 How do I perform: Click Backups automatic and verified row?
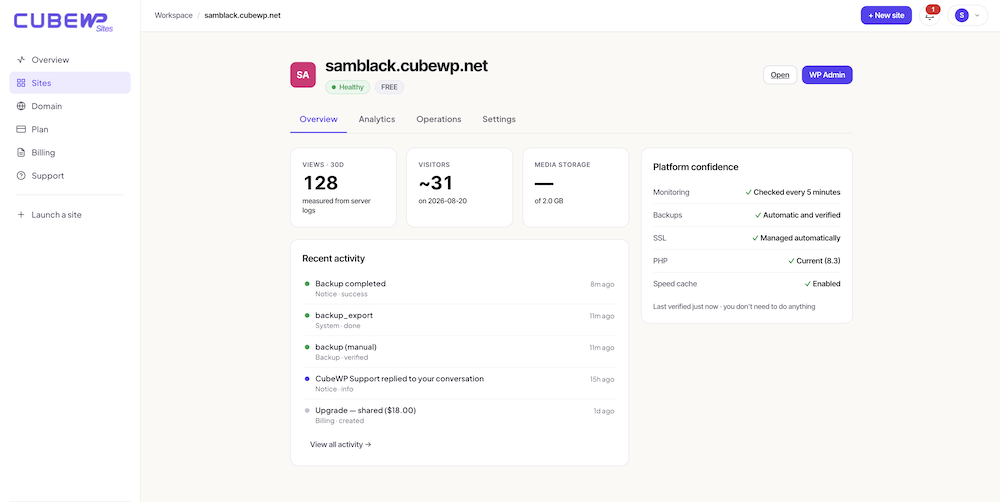(x=747, y=215)
